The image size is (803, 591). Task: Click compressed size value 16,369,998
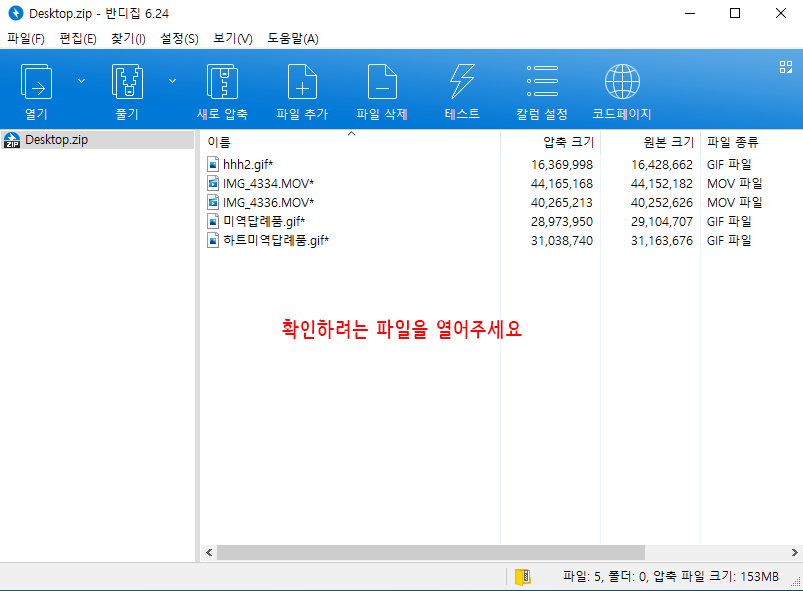tap(562, 164)
